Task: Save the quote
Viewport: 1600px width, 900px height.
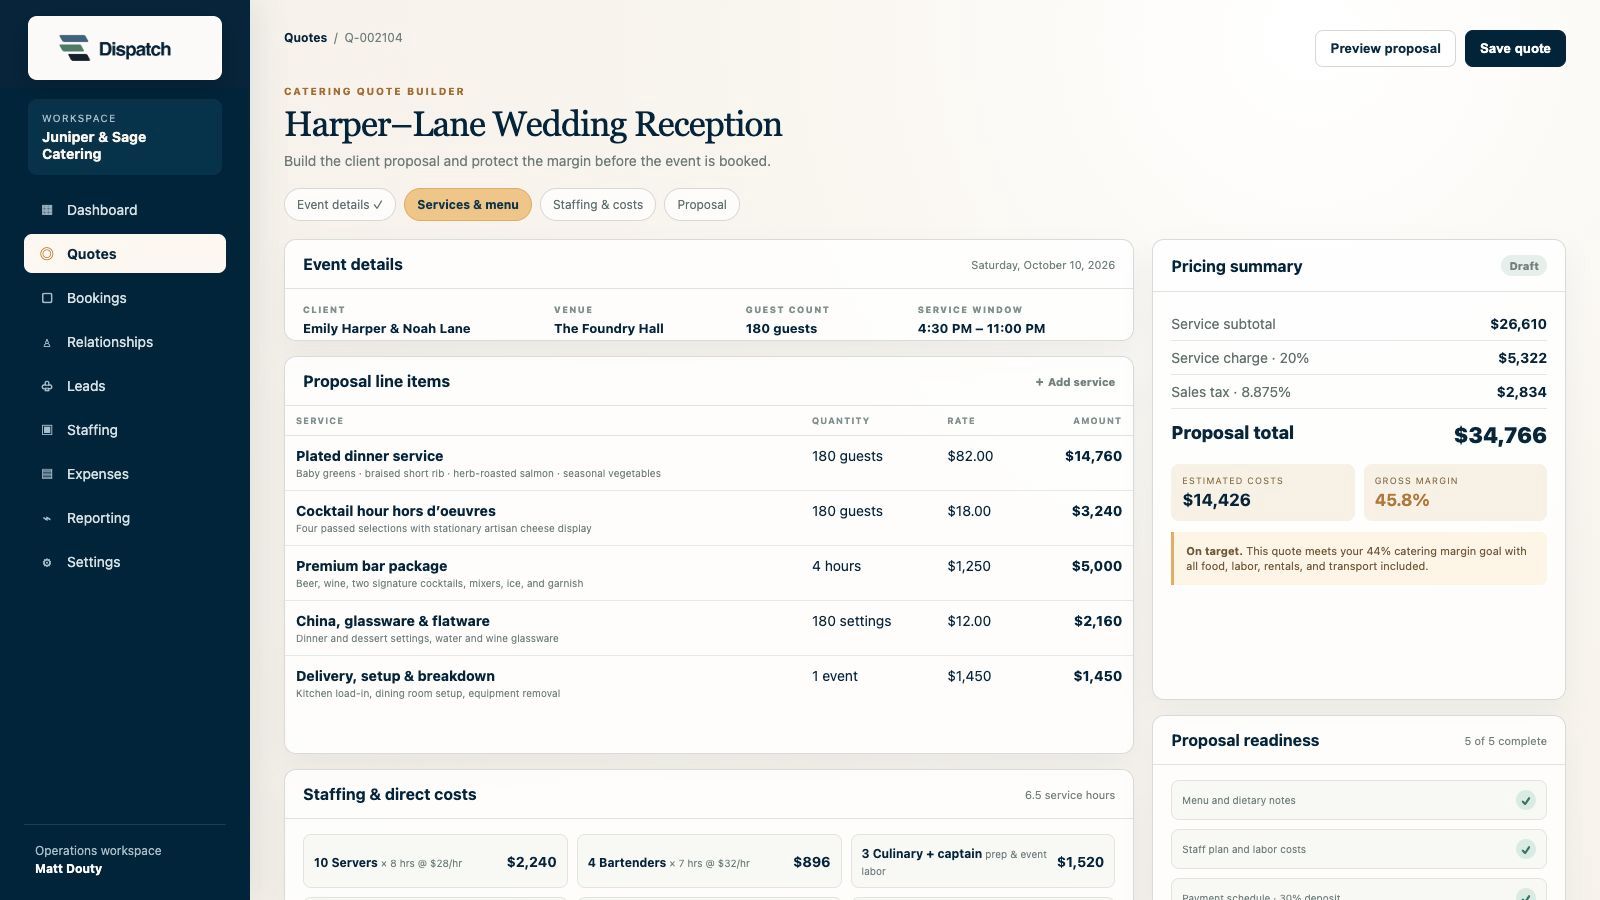Action: pos(1515,48)
